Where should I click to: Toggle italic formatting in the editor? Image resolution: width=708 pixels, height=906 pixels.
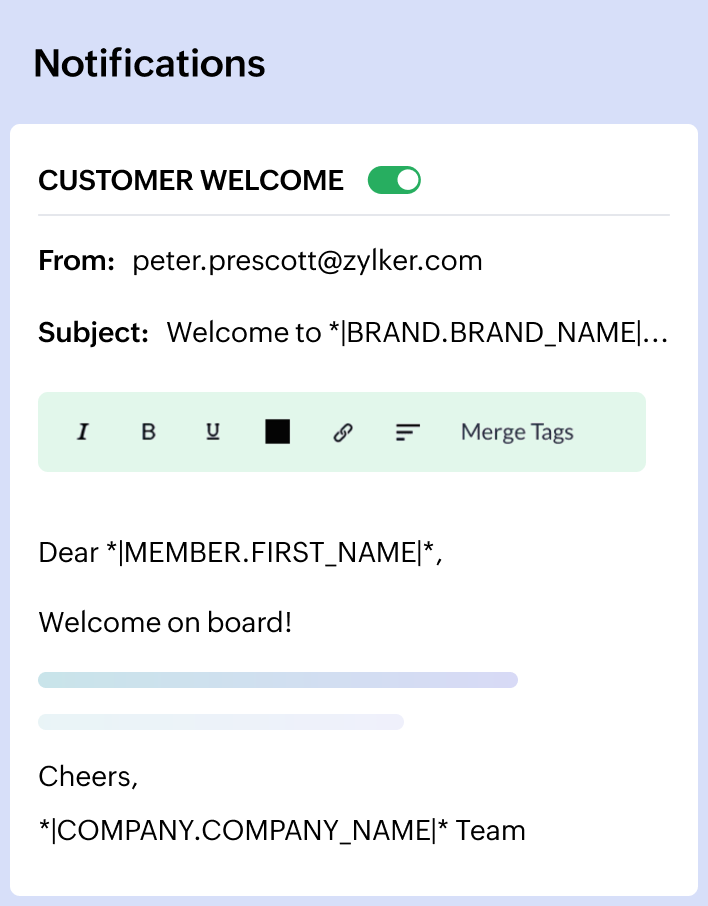pyautogui.click(x=84, y=432)
